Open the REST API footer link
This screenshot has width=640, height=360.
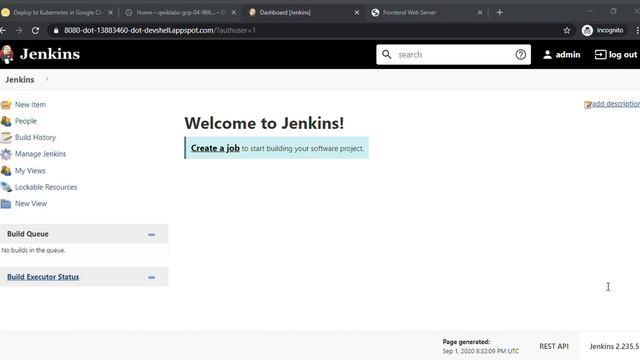pyautogui.click(x=554, y=346)
